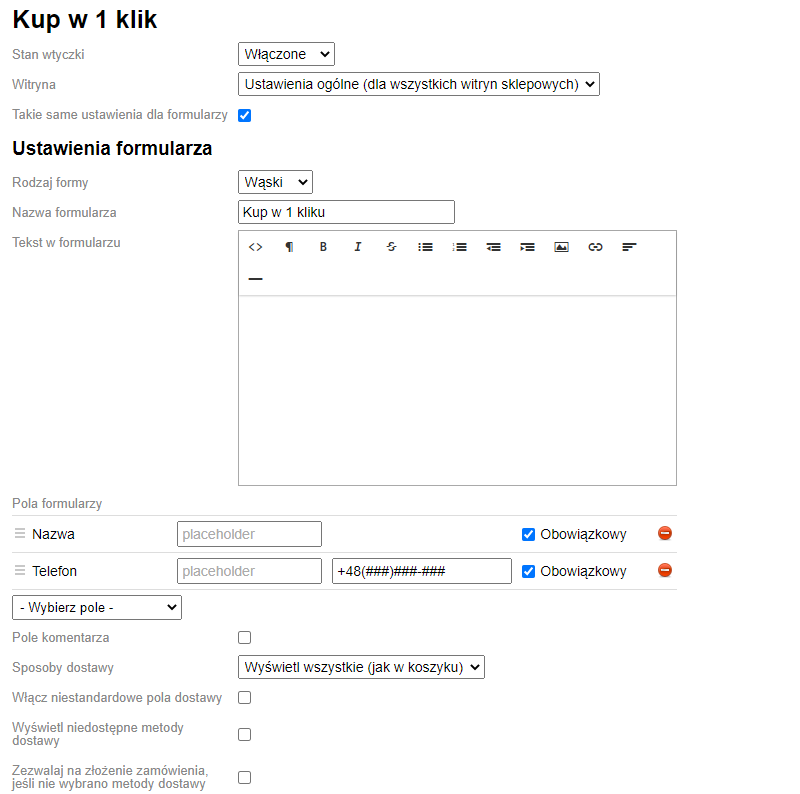Apply strikethrough formatting in editor
800x794 pixels.
(x=391, y=247)
